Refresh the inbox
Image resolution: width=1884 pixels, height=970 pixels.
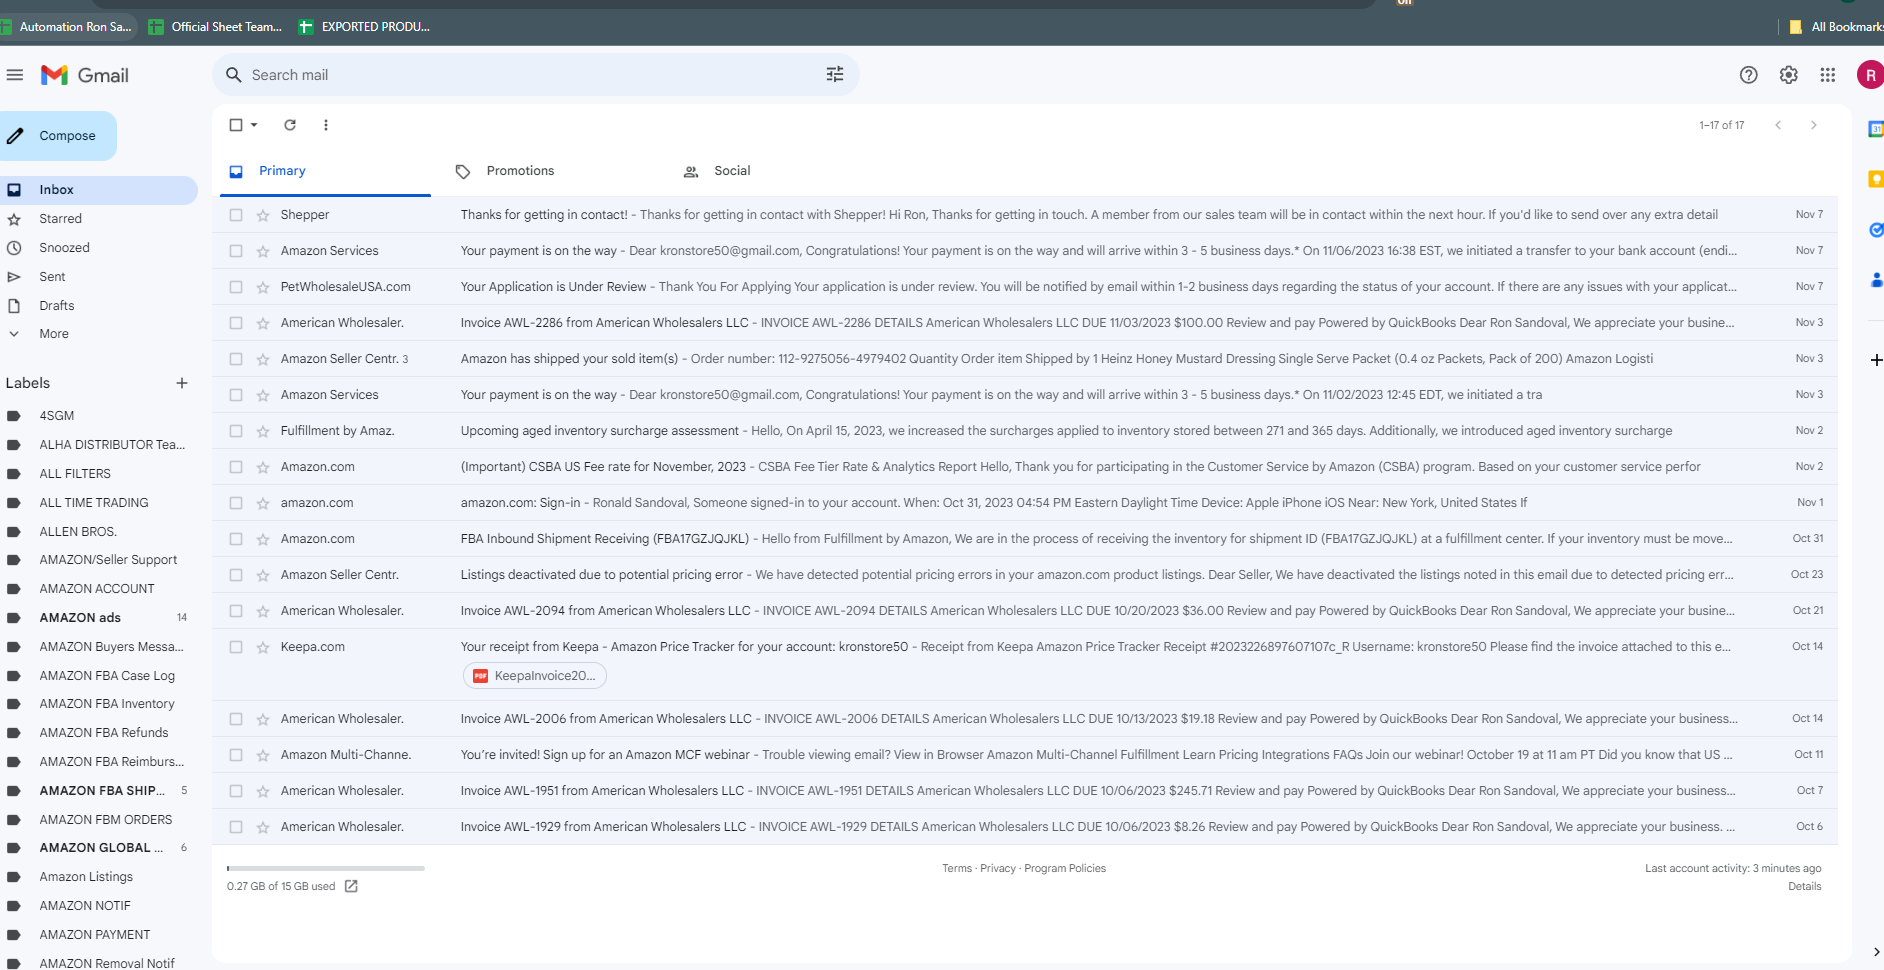[290, 125]
